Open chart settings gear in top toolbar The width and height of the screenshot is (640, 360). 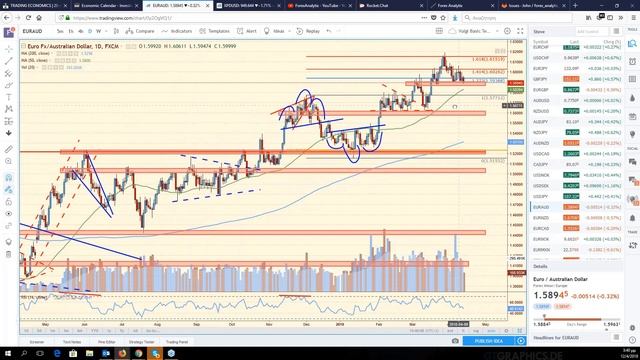[x=507, y=31]
